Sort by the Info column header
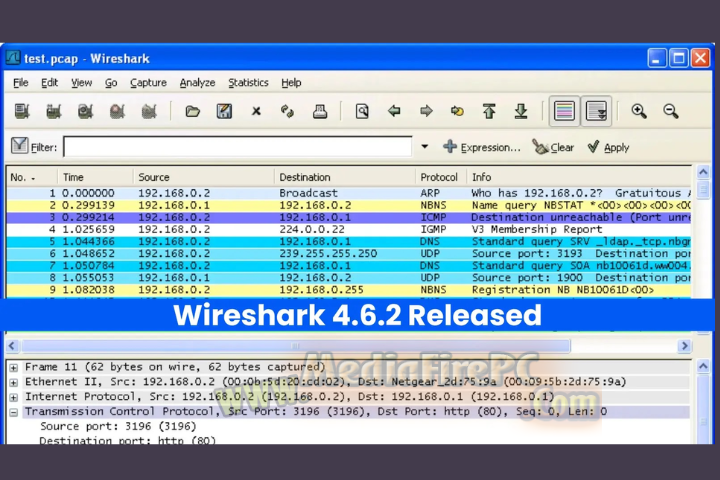Viewport: 720px width, 480px height. [579, 177]
